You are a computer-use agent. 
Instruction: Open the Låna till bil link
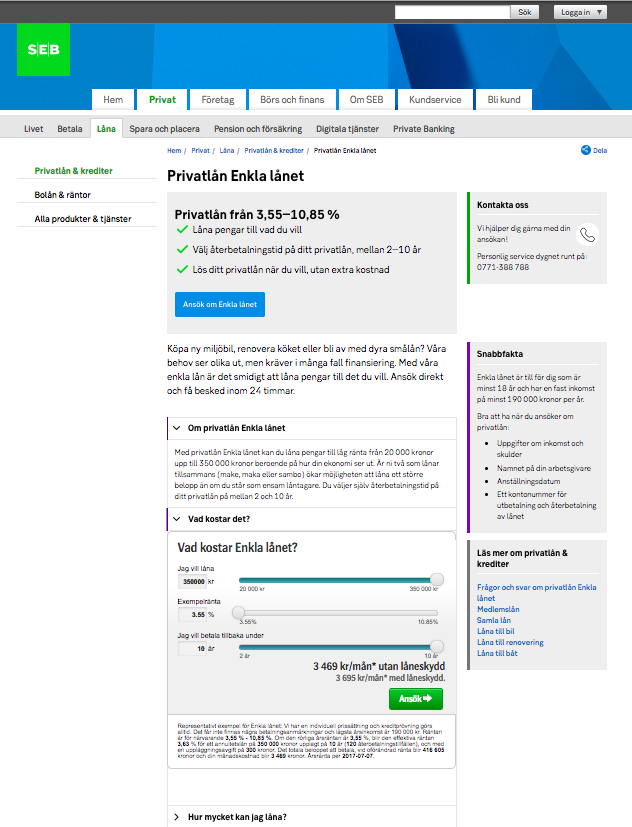click(x=495, y=631)
